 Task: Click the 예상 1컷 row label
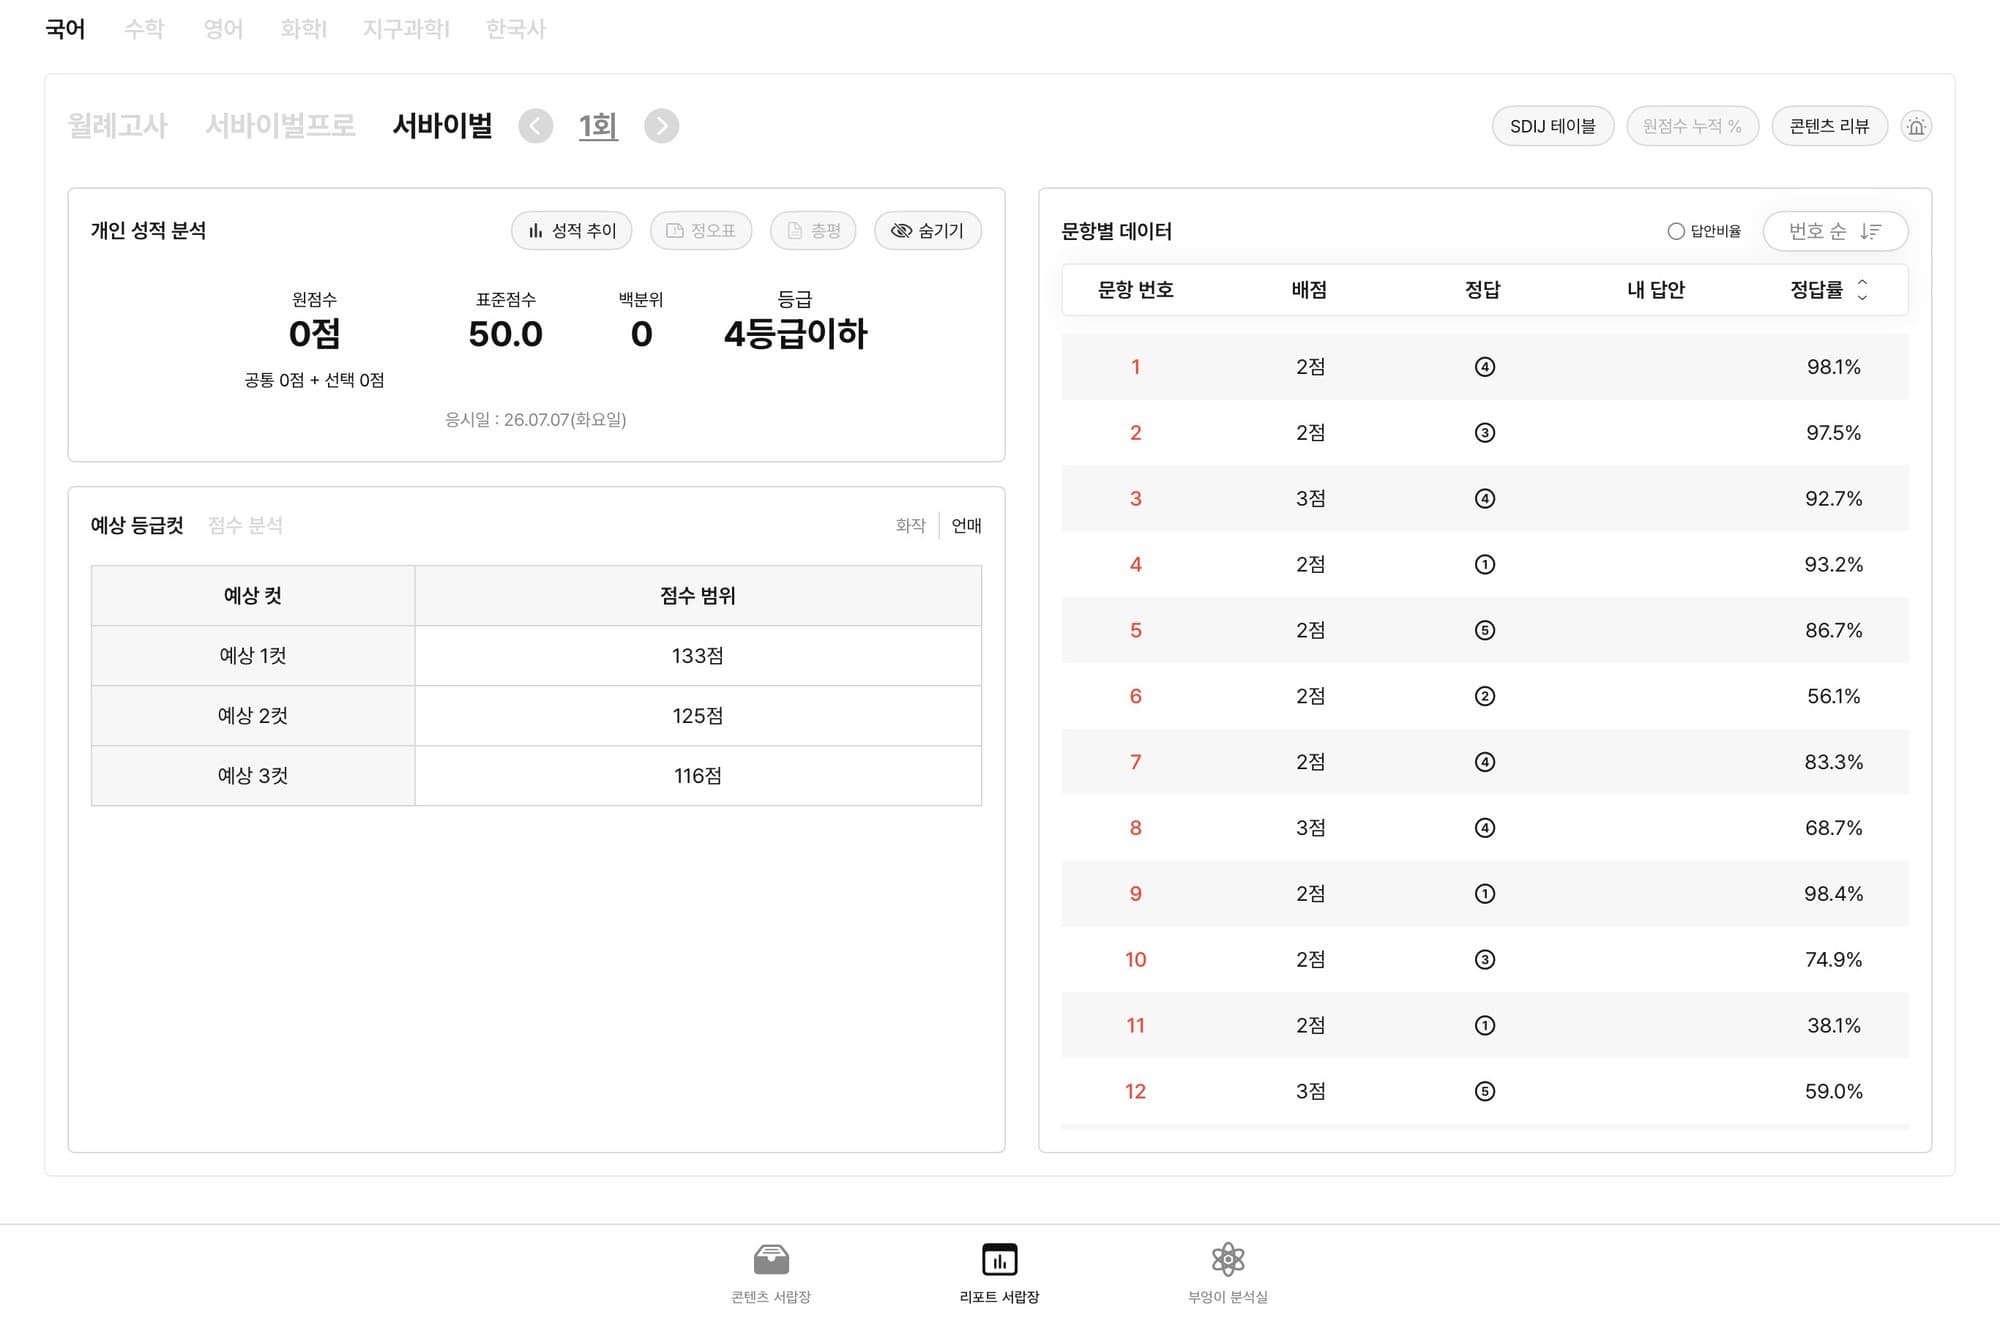coord(253,656)
